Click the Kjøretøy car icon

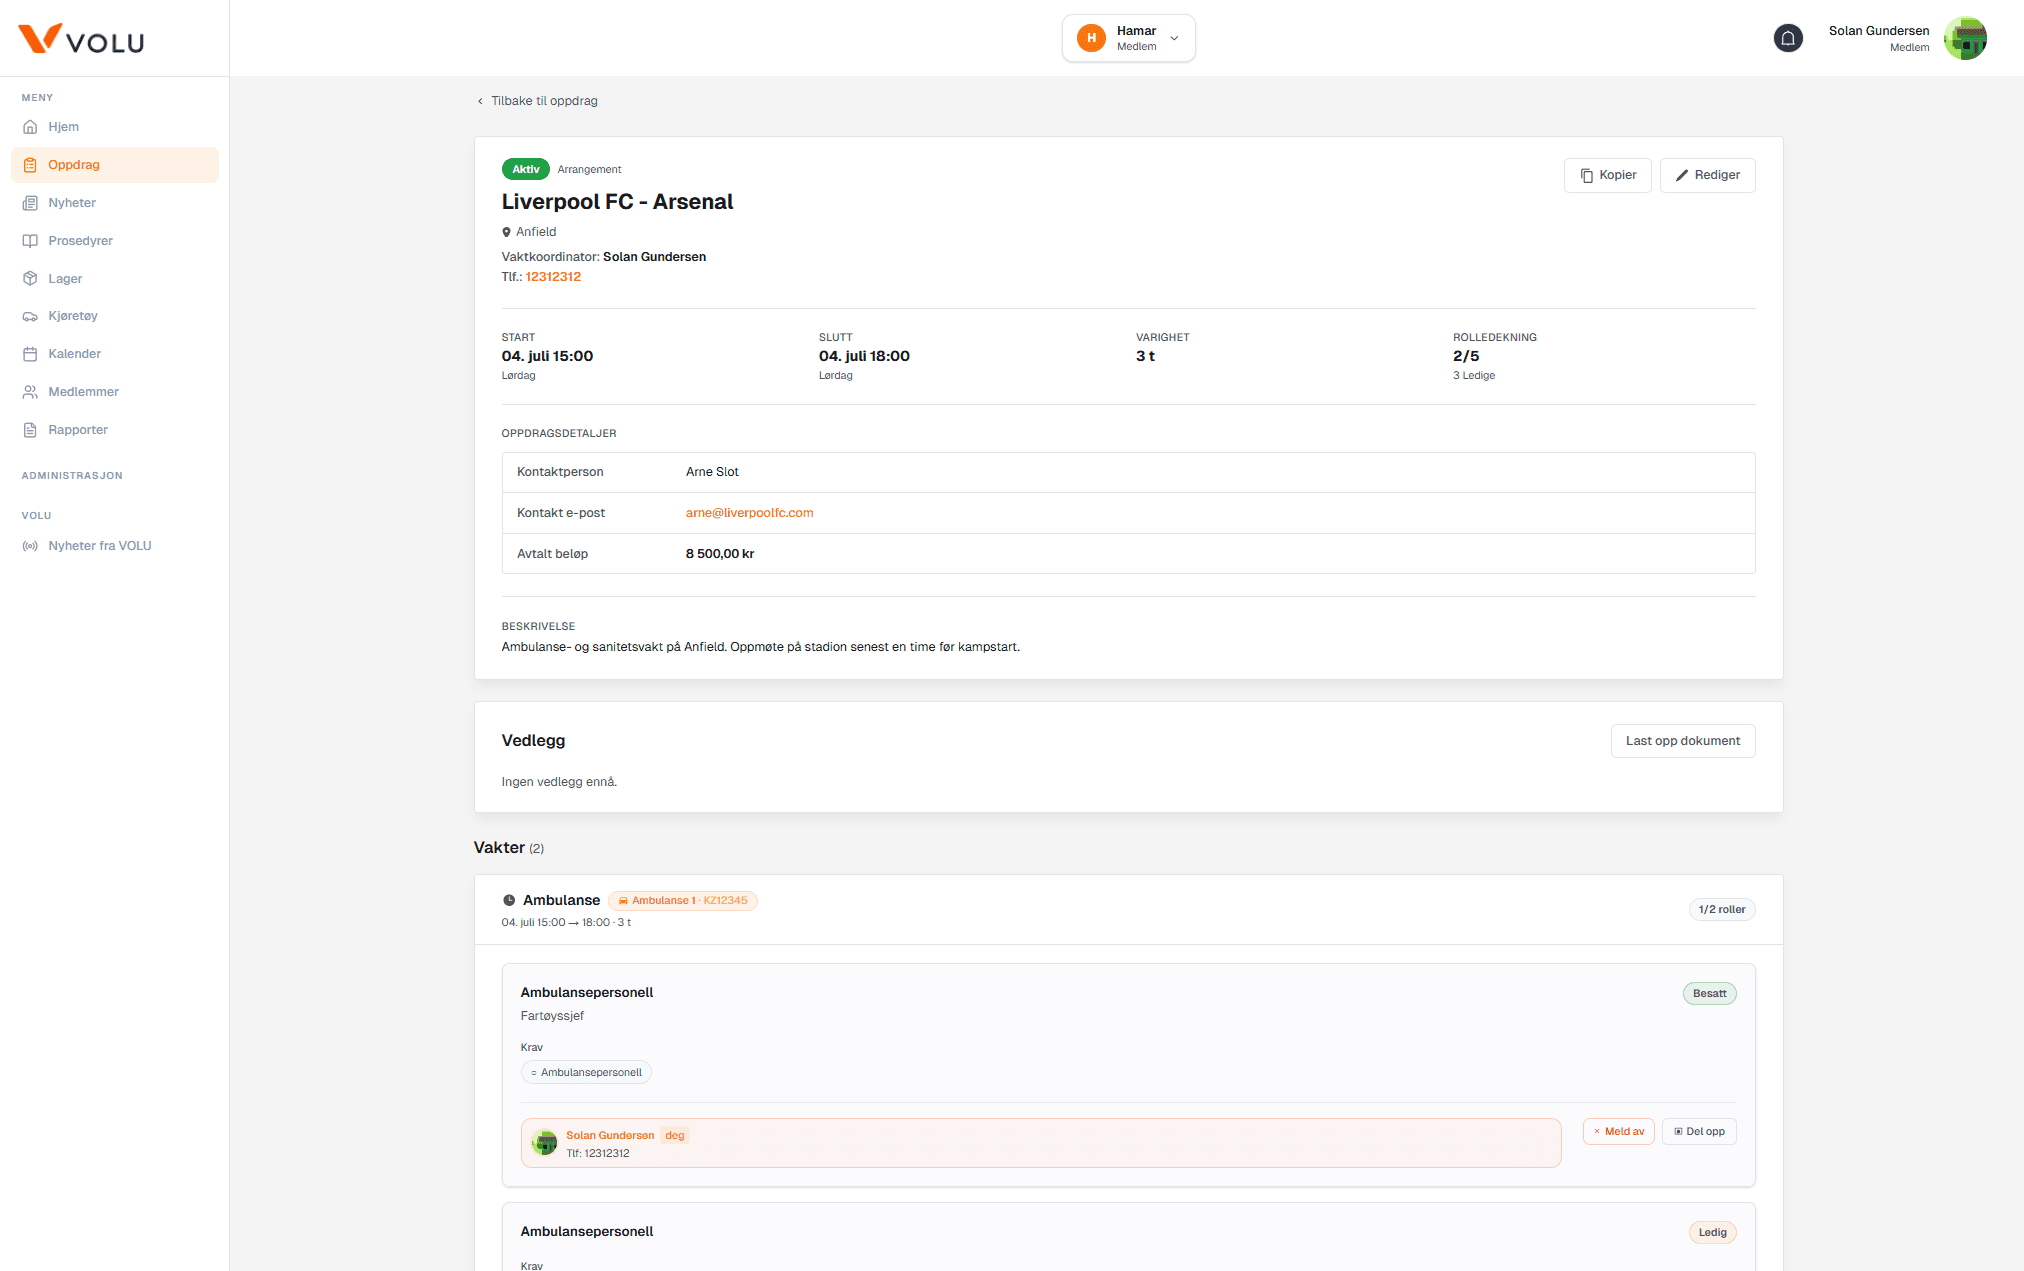pyautogui.click(x=30, y=316)
